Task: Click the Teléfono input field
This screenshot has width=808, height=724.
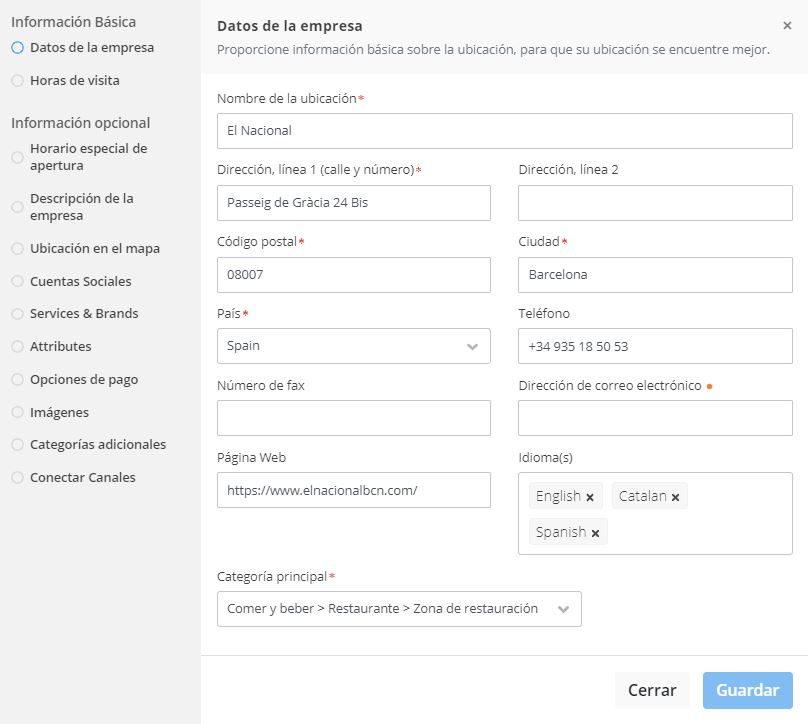Action: (655, 346)
